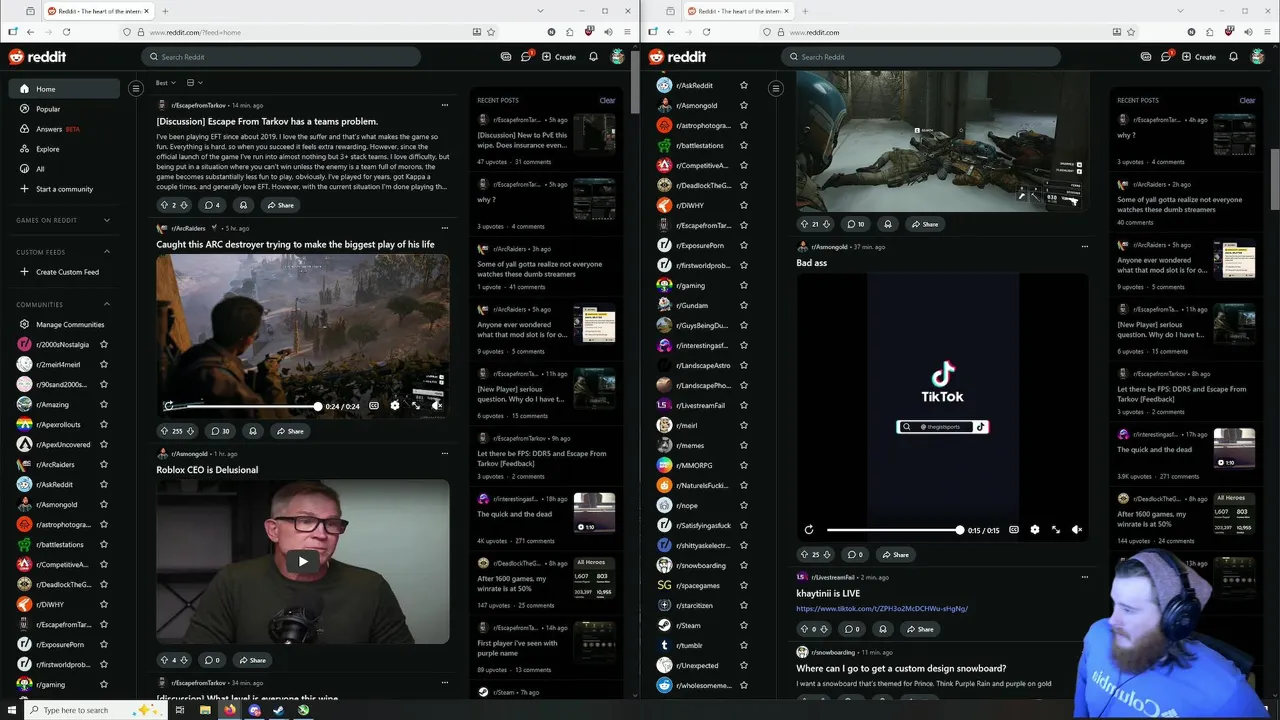Image resolution: width=1280 pixels, height=720 pixels.
Task: Open a new tab in the right browser window
Action: tap(805, 11)
